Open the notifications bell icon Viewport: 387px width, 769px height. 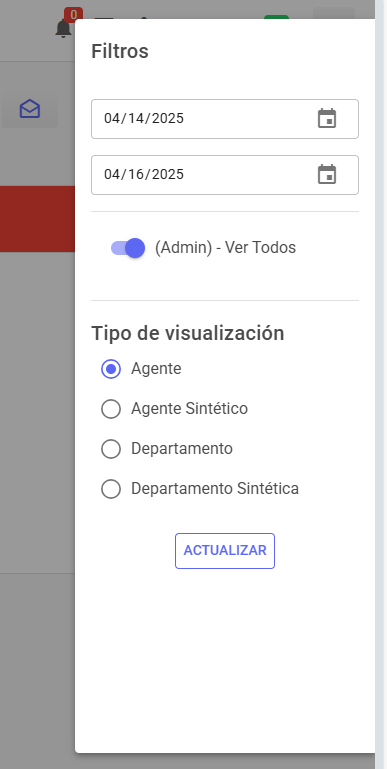(x=63, y=28)
